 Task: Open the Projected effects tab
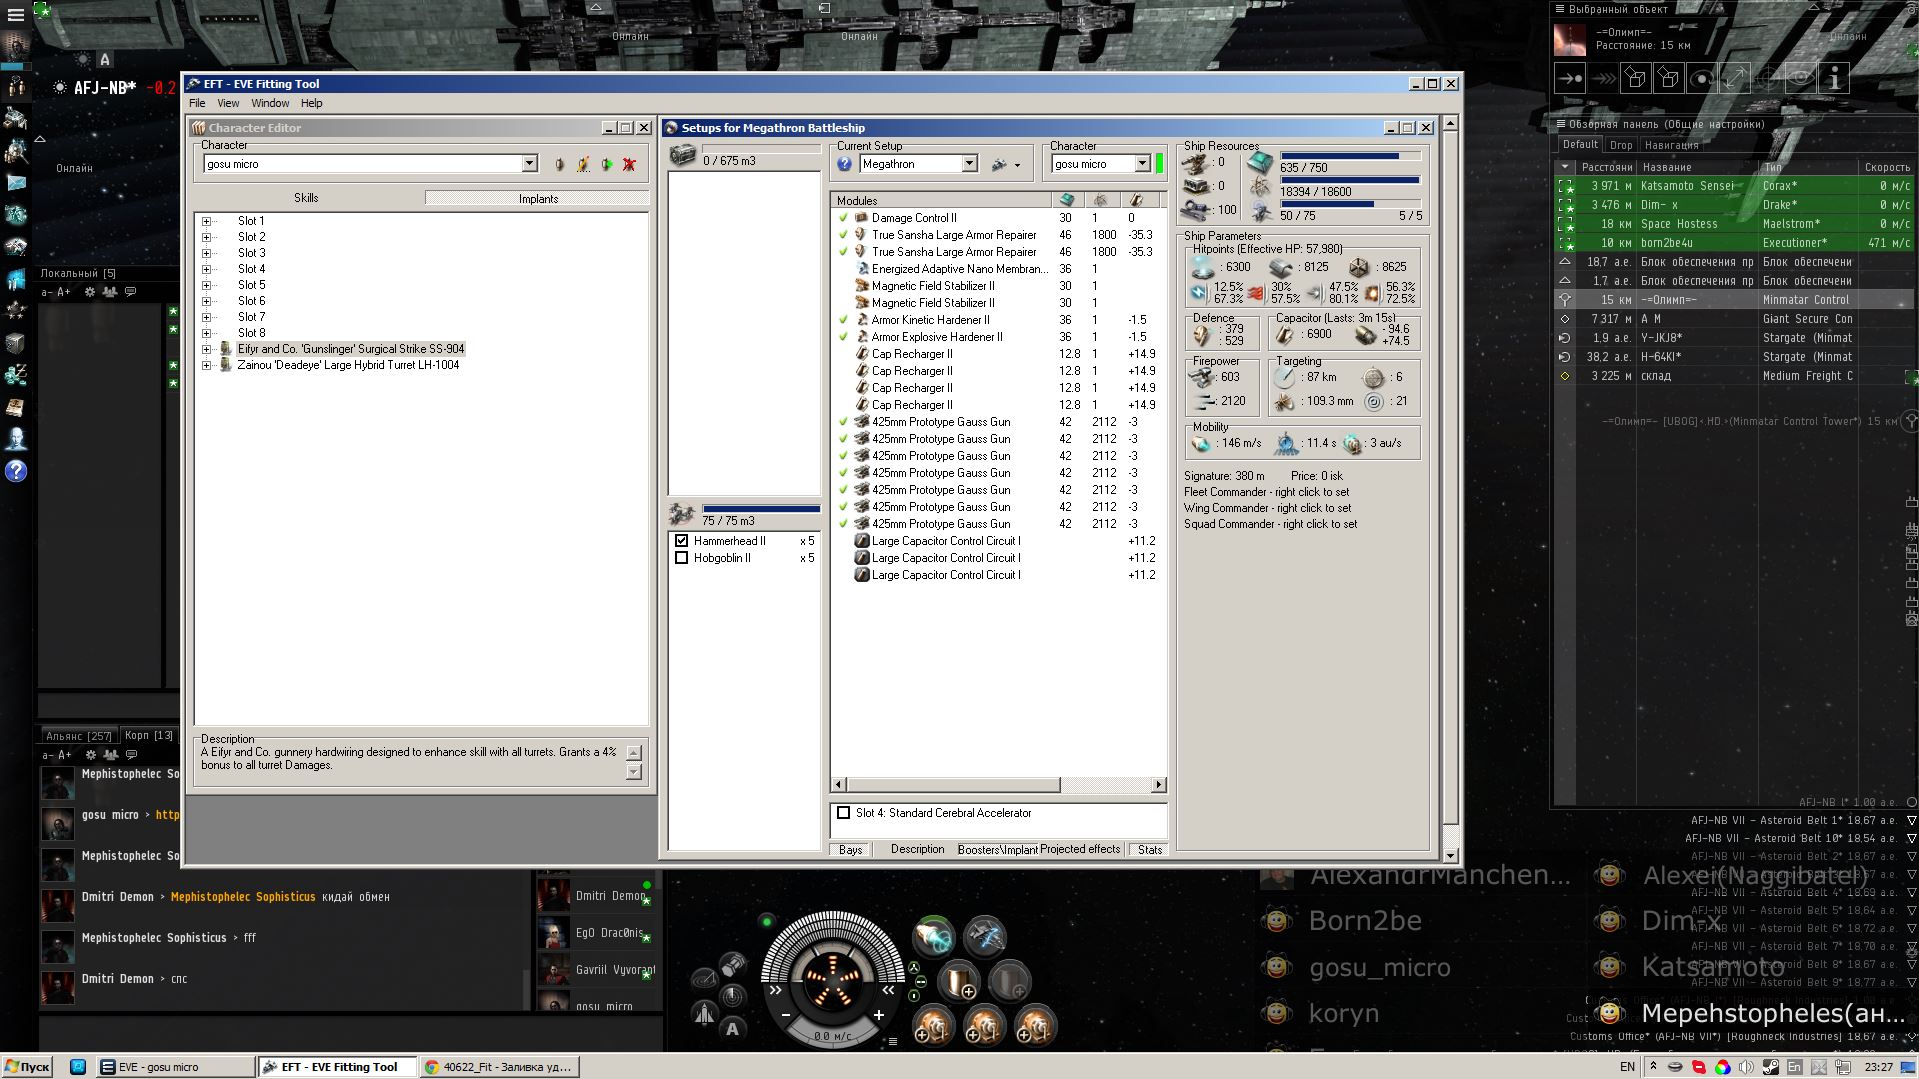pyautogui.click(x=1080, y=849)
